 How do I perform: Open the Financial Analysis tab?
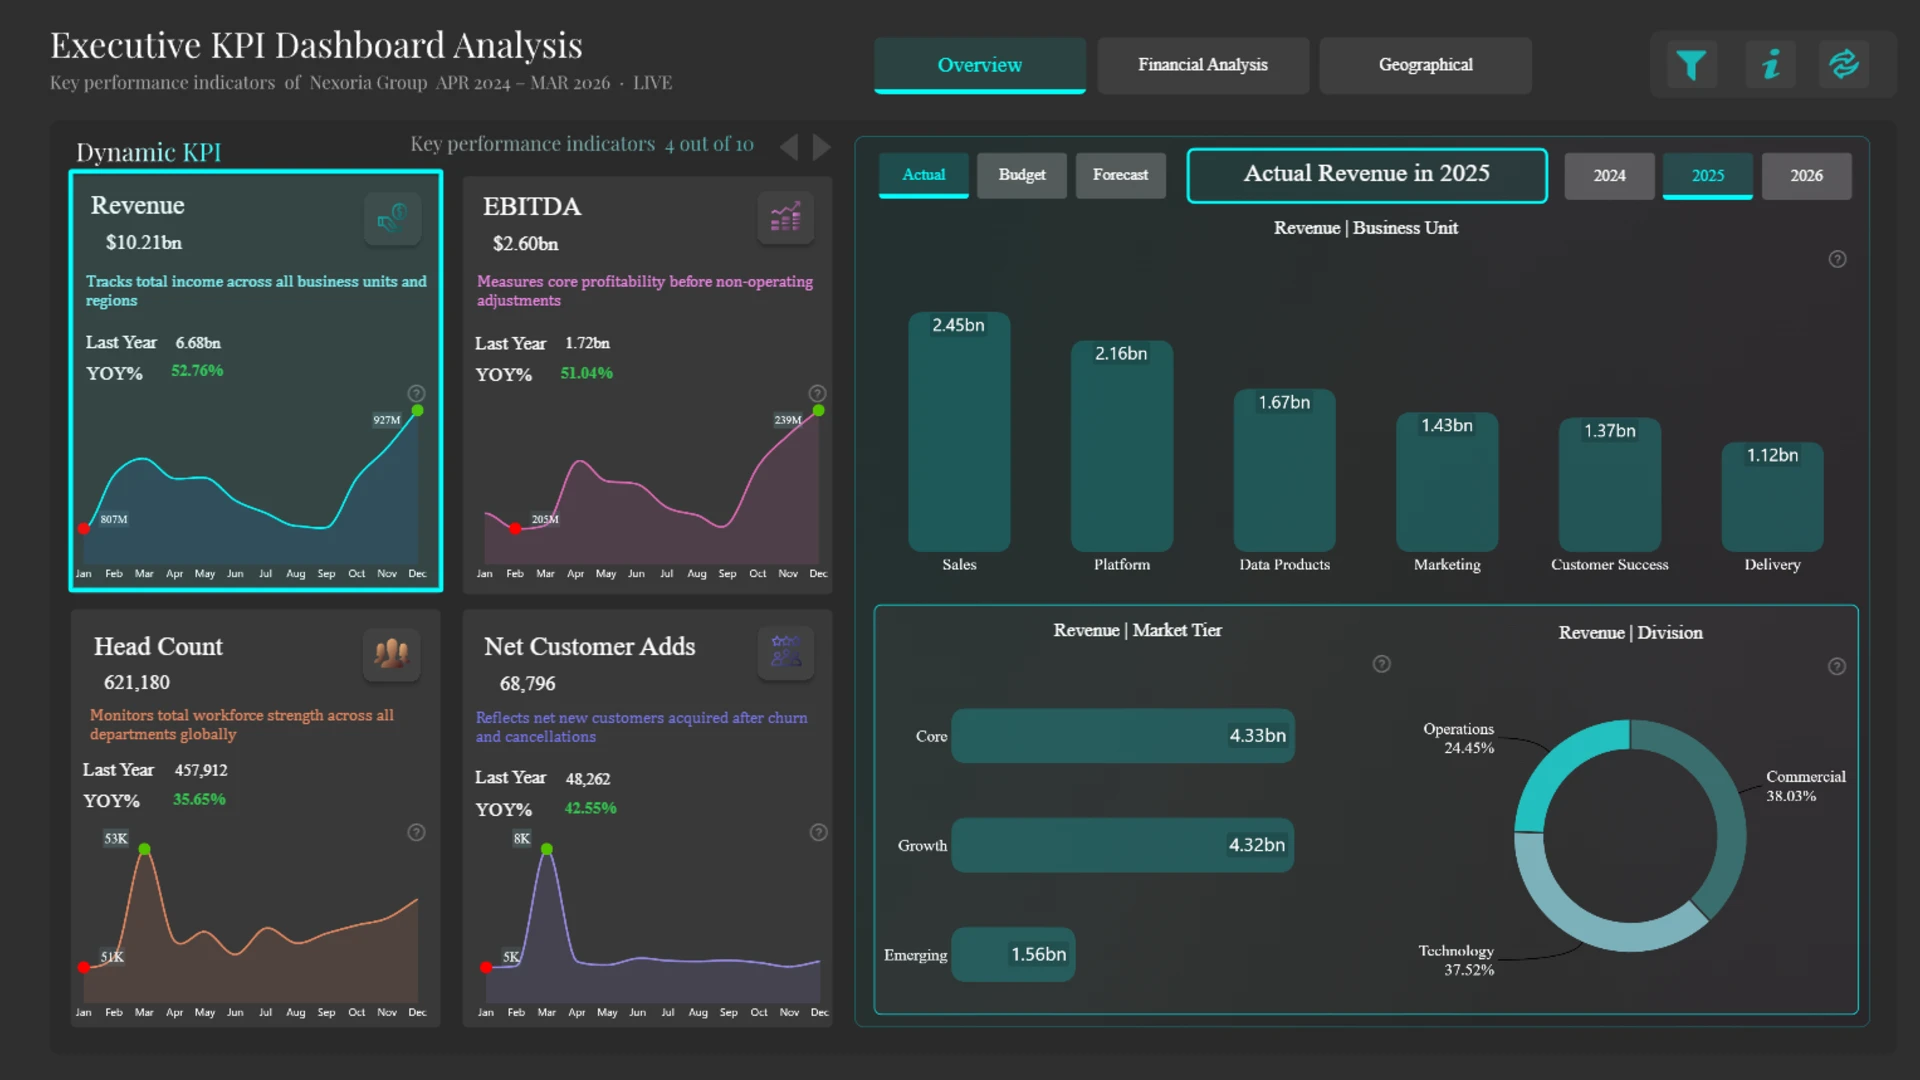click(1202, 65)
